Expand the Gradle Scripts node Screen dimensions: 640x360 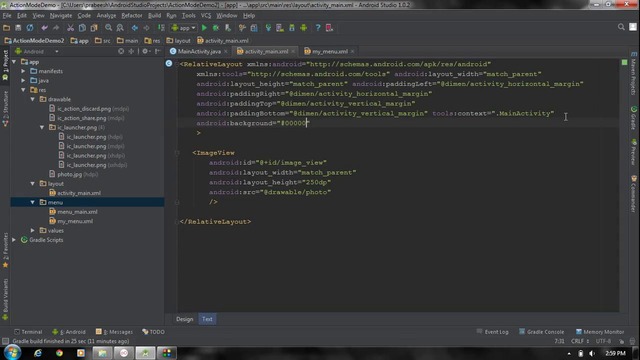[x=14, y=240]
